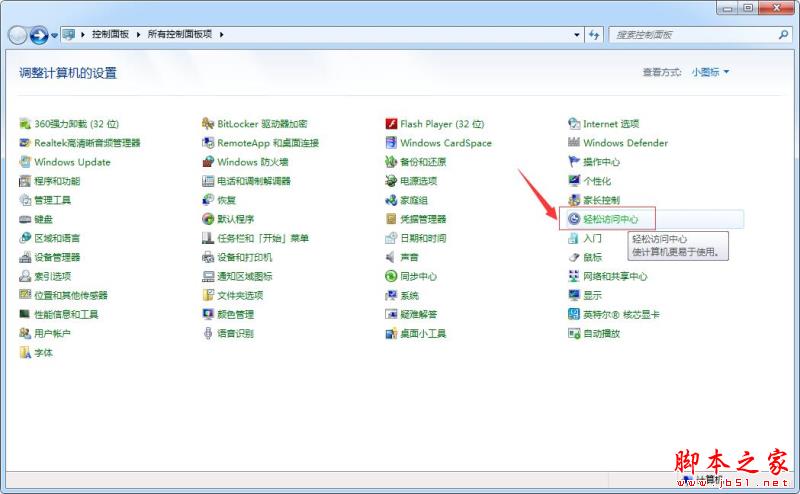The image size is (800, 494).
Task: Open 桌面小工具 link
Action: click(x=423, y=334)
